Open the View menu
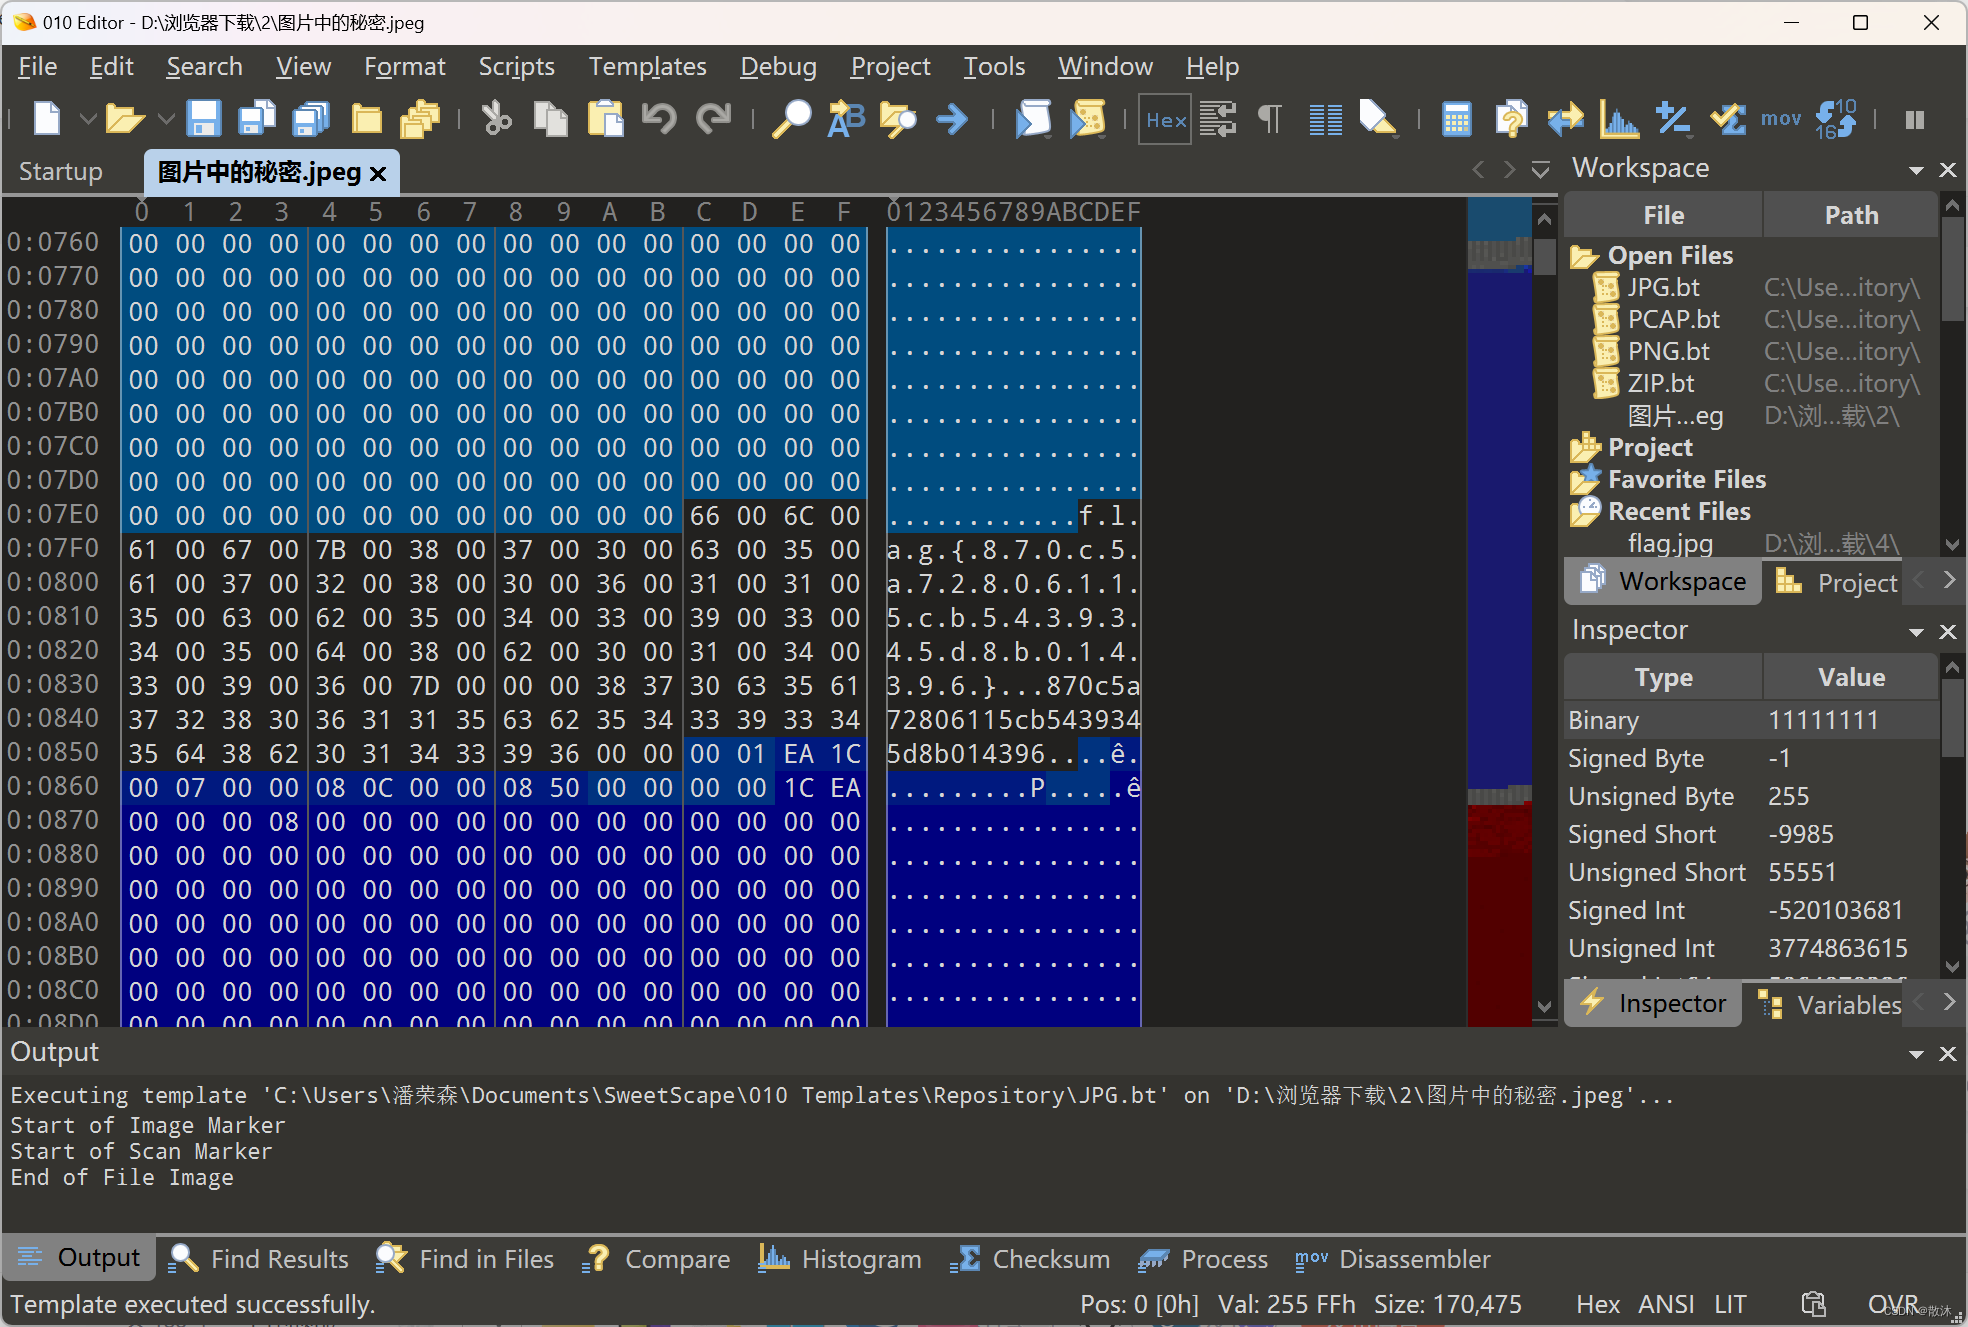 pos(303,66)
